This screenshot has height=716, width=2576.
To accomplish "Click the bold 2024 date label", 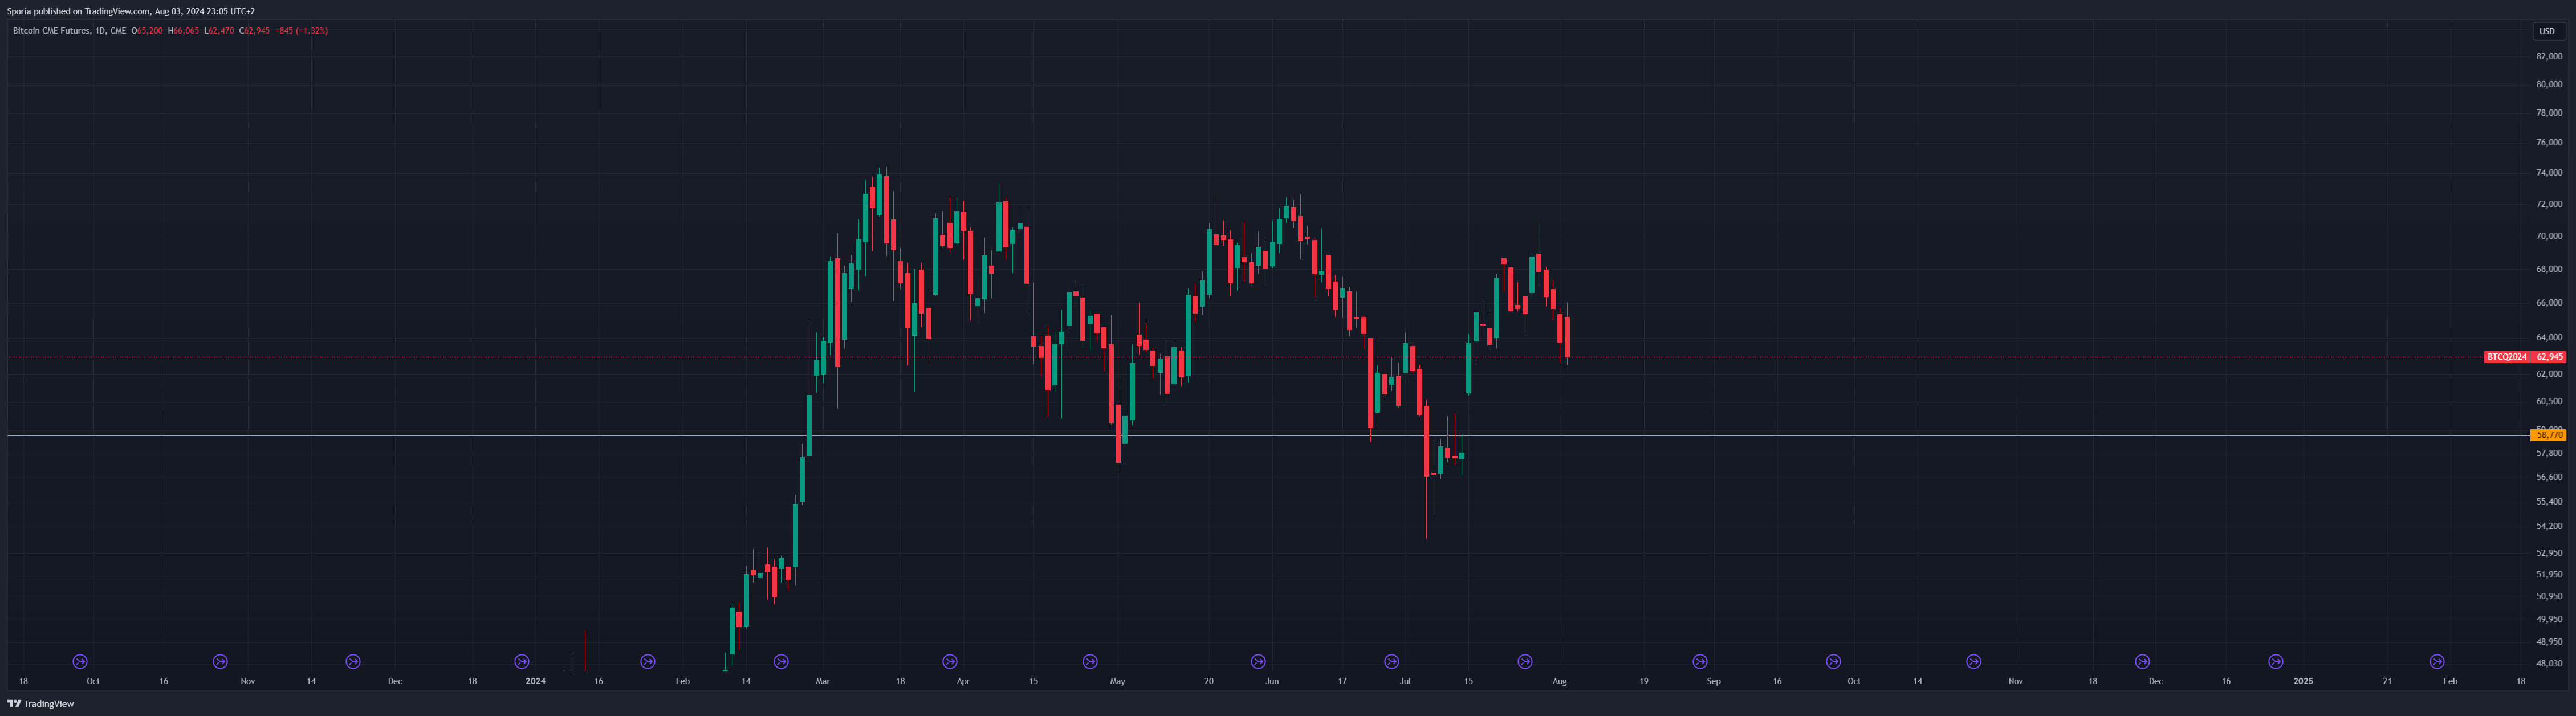I will click(535, 681).
